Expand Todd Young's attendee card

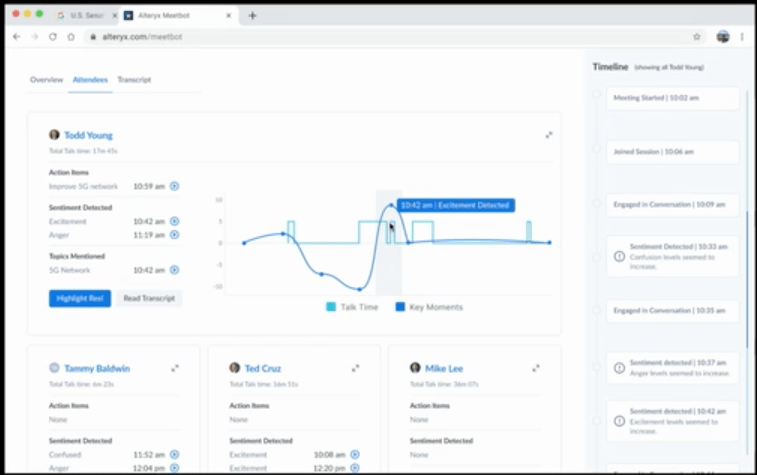point(548,135)
